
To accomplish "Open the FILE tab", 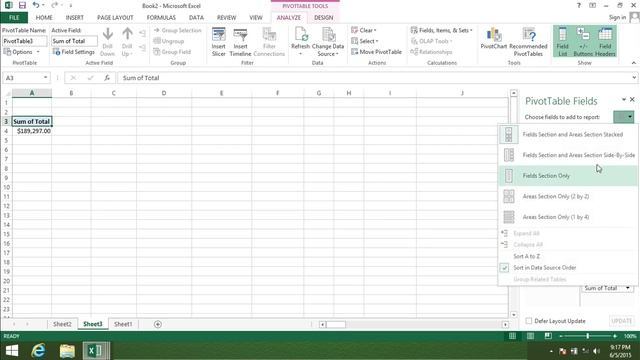I will pos(14,18).
